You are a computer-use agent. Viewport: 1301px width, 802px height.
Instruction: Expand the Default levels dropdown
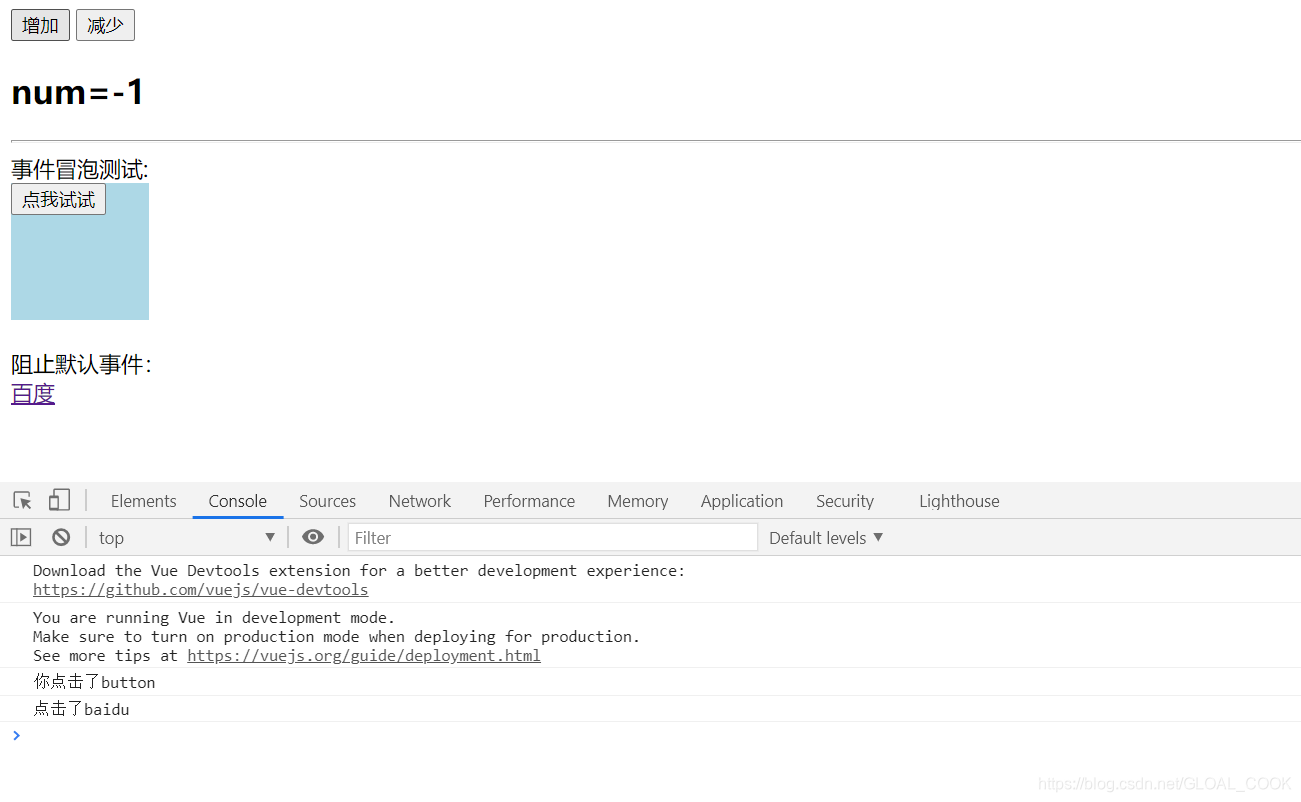click(x=826, y=538)
